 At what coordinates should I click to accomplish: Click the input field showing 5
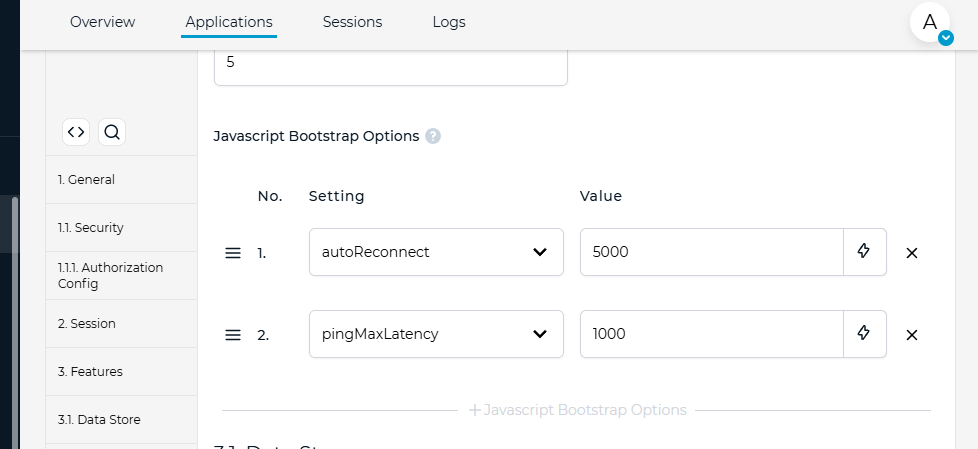390,65
